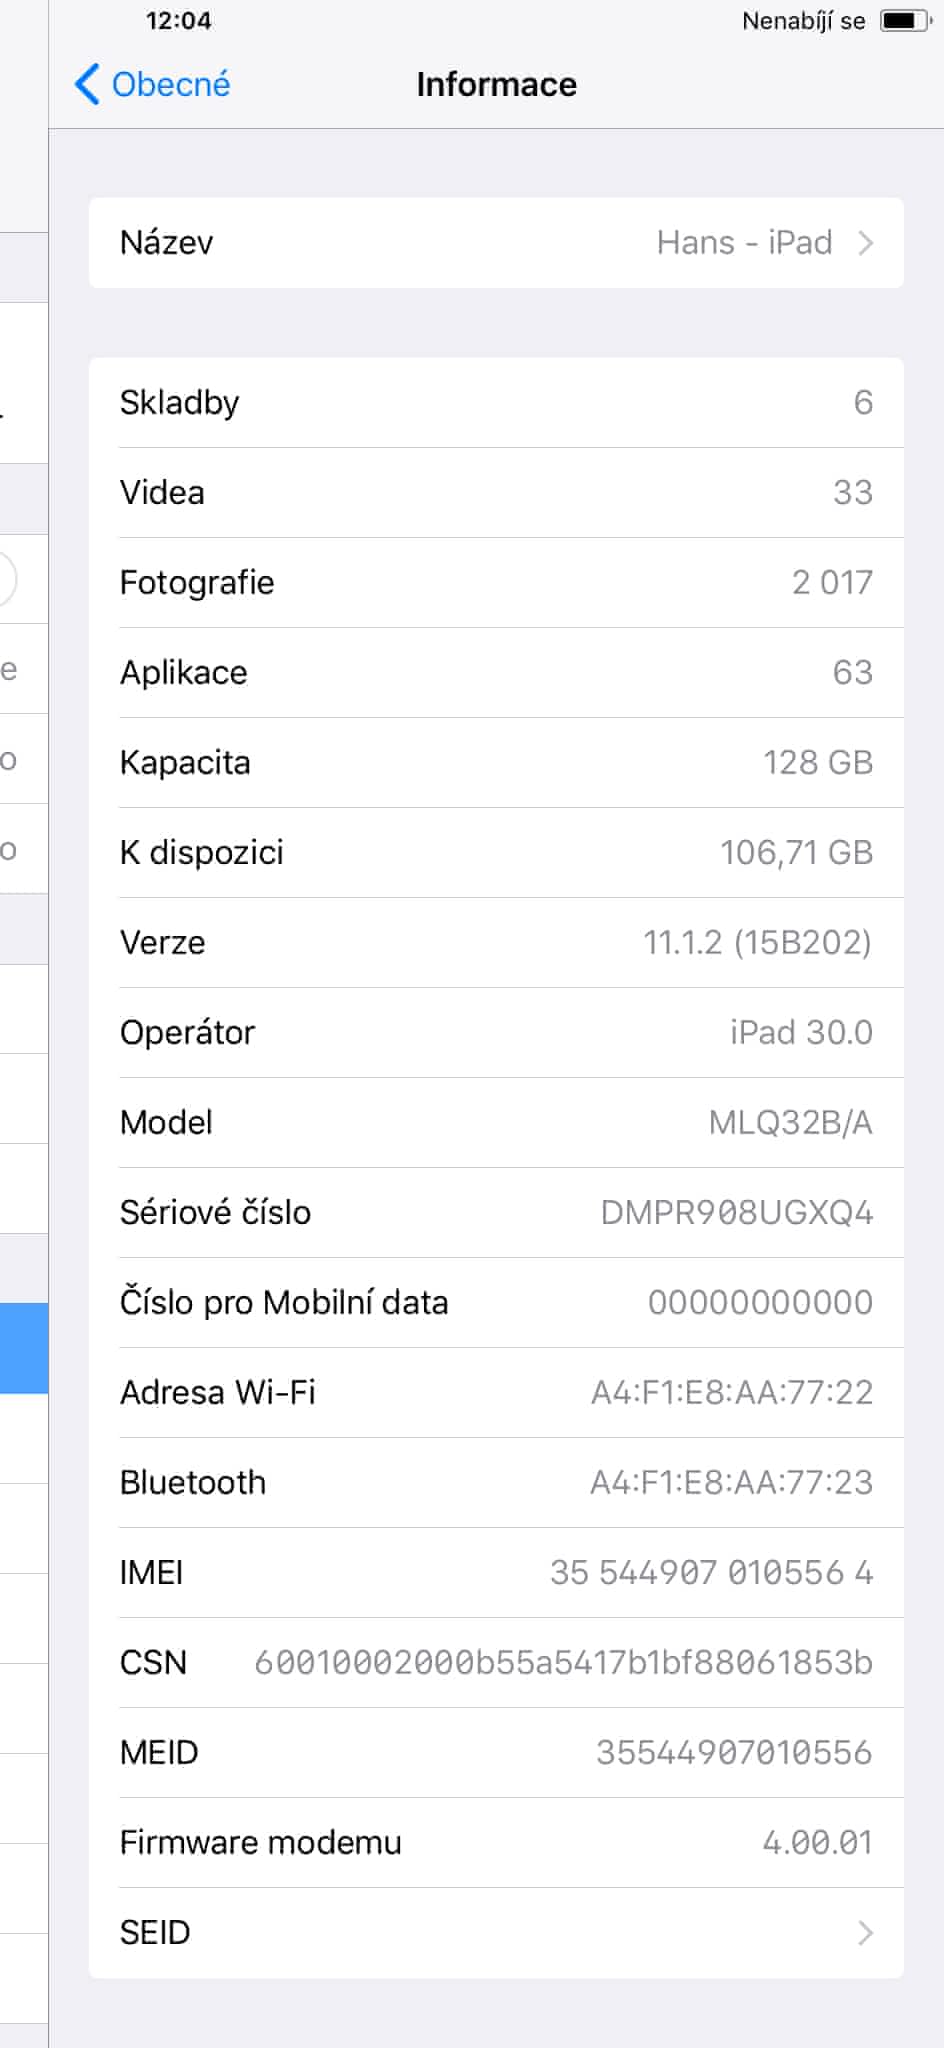Tap the Bluetooth address row
Image resolution: width=944 pixels, height=2048 pixels.
(496, 1483)
